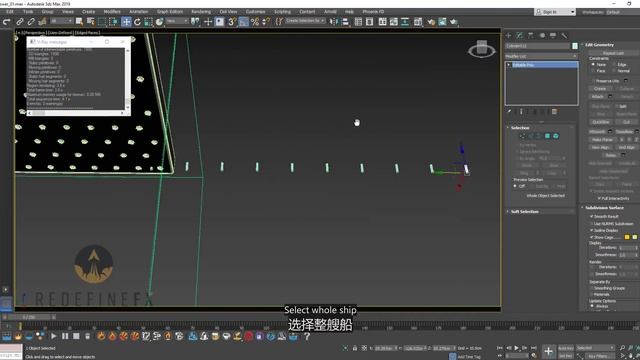Open the Modifiers menu
The width and height of the screenshot is (640, 360).
[x=112, y=12]
